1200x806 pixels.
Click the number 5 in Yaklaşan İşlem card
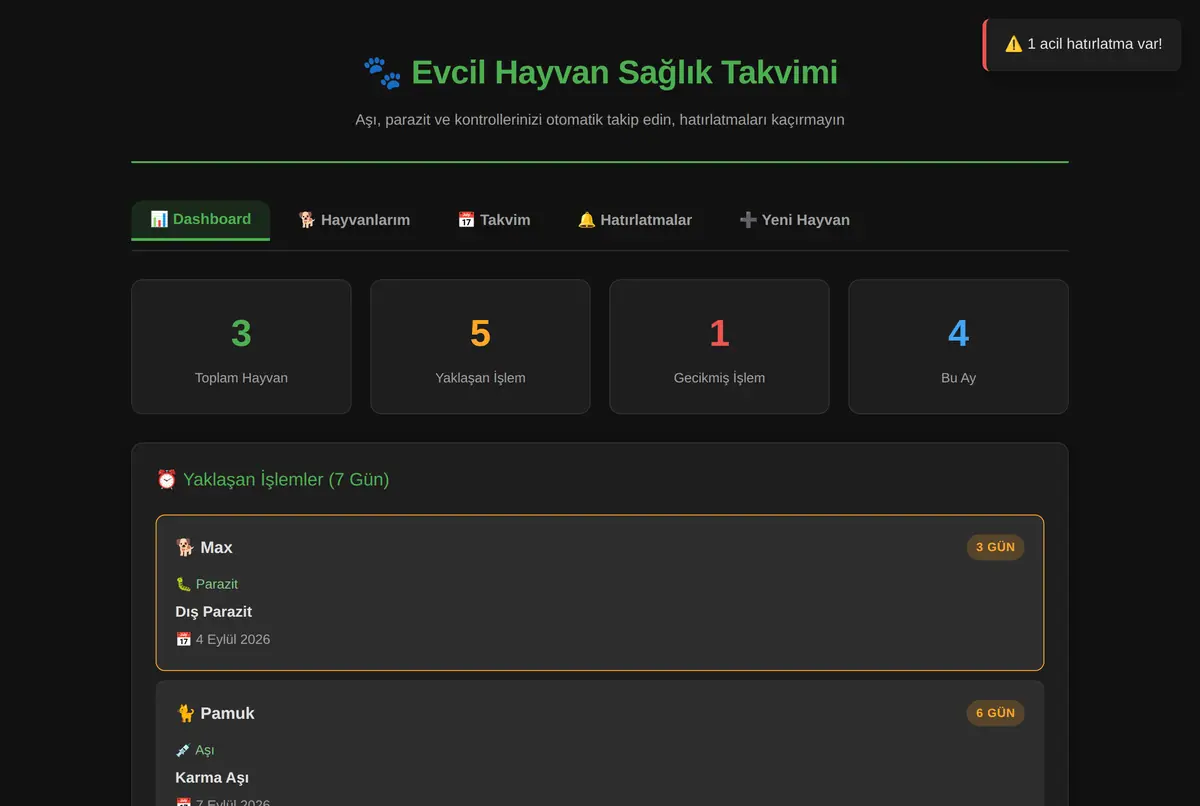click(x=480, y=333)
